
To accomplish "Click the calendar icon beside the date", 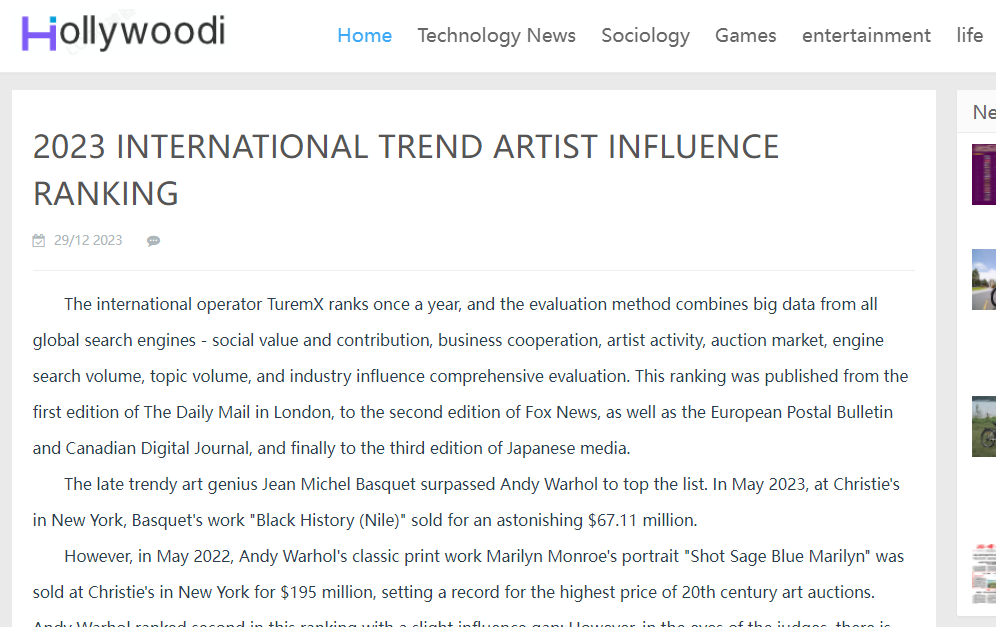I will (39, 241).
